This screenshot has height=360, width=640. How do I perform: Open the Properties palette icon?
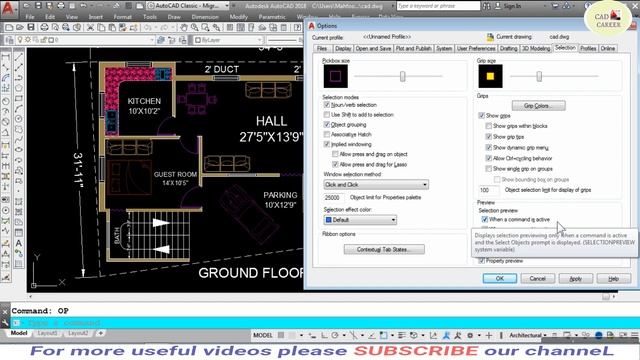230,27
